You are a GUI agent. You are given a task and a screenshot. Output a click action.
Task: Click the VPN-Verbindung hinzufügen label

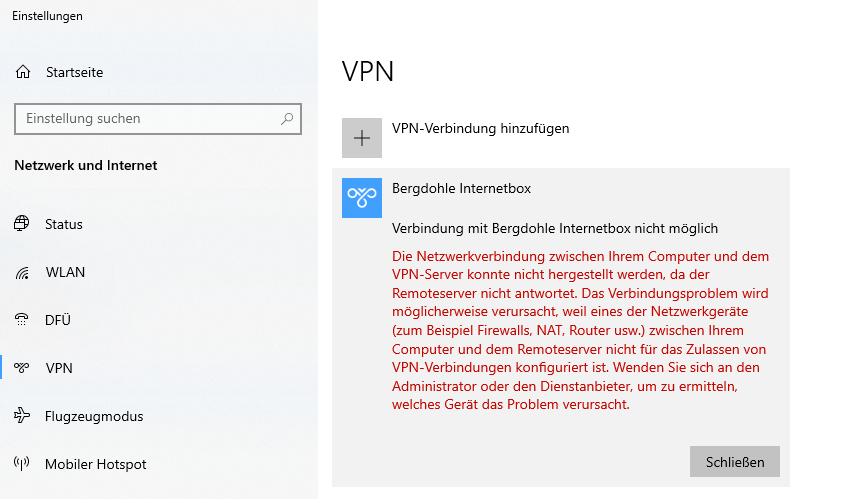point(480,128)
